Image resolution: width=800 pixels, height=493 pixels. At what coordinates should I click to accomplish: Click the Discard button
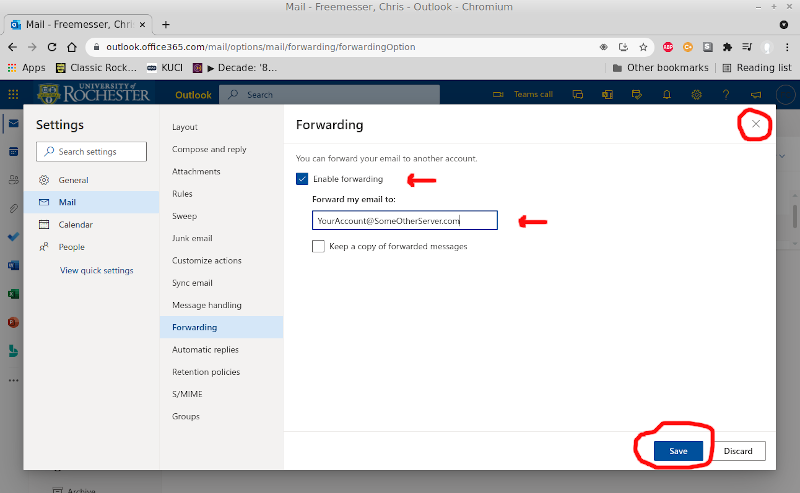tap(738, 451)
